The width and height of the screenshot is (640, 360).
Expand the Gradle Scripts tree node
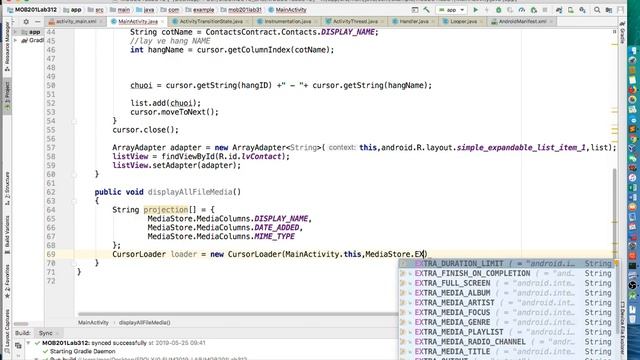coord(16,40)
